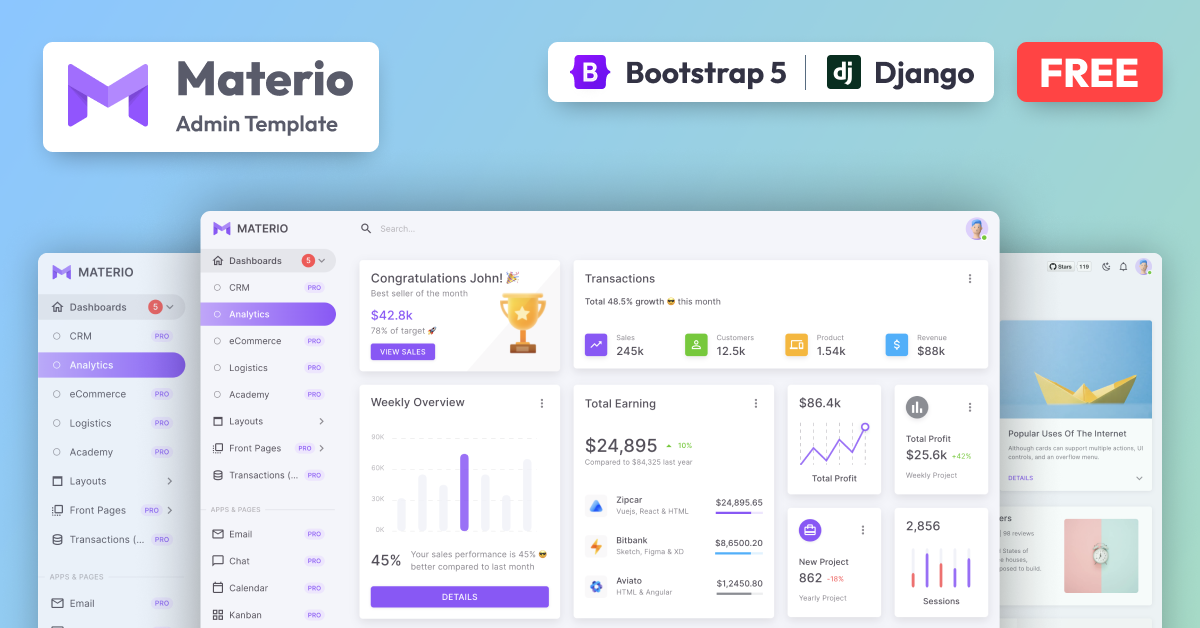The width and height of the screenshot is (1200, 628).
Task: Click the Calendar icon in the front window sidebar
Action: (x=218, y=588)
